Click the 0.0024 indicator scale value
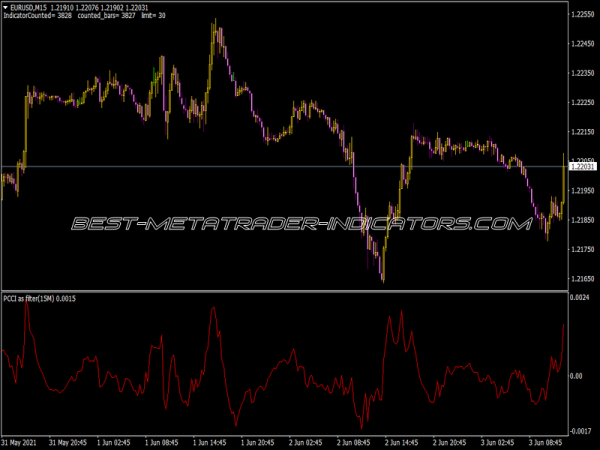This screenshot has height=450, width=600. (581, 299)
